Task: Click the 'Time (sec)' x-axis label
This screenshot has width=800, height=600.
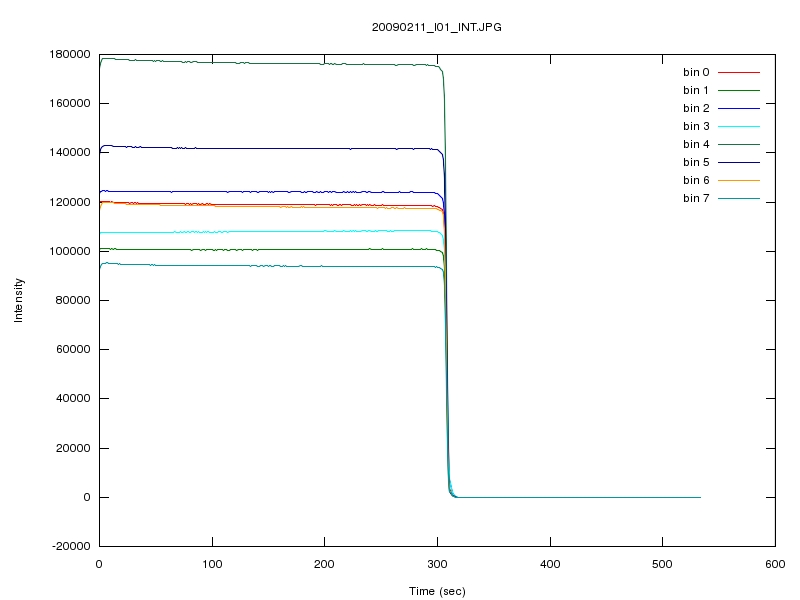Action: pyautogui.click(x=437, y=591)
